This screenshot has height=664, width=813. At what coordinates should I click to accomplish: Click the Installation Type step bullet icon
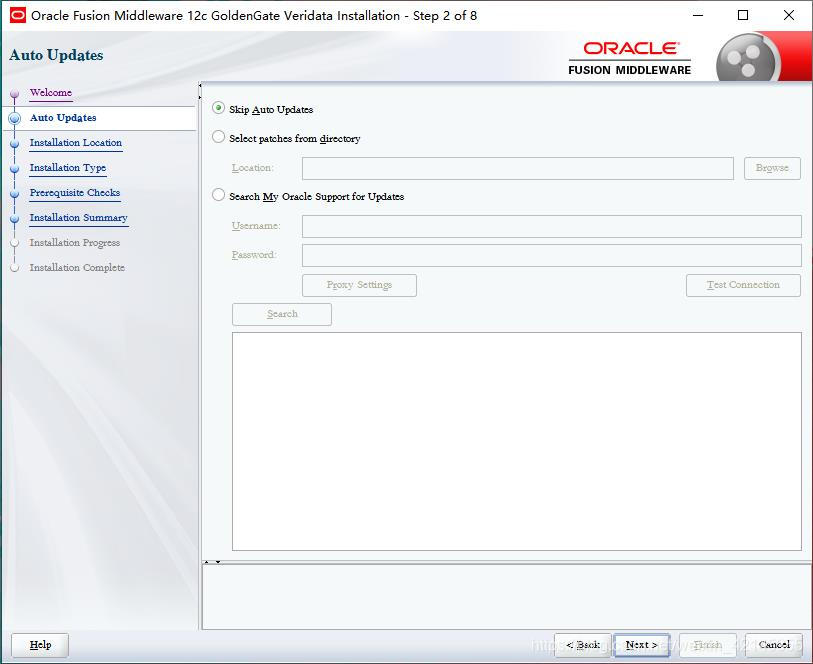click(x=15, y=168)
